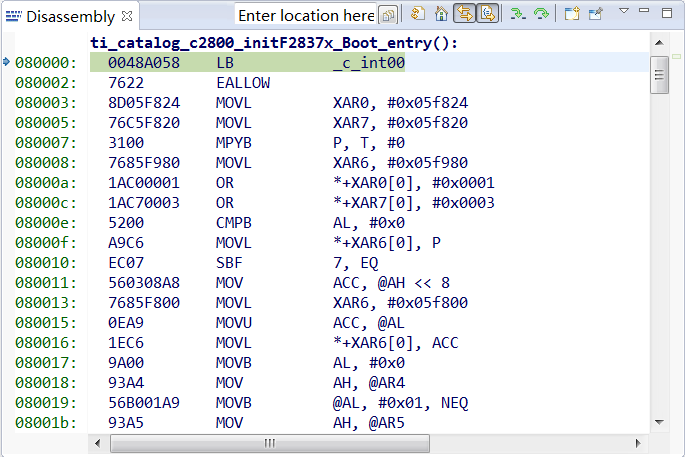Screen dimensions: 685x457
Task: Click the Assembly Step Into icon
Action: click(x=518, y=14)
